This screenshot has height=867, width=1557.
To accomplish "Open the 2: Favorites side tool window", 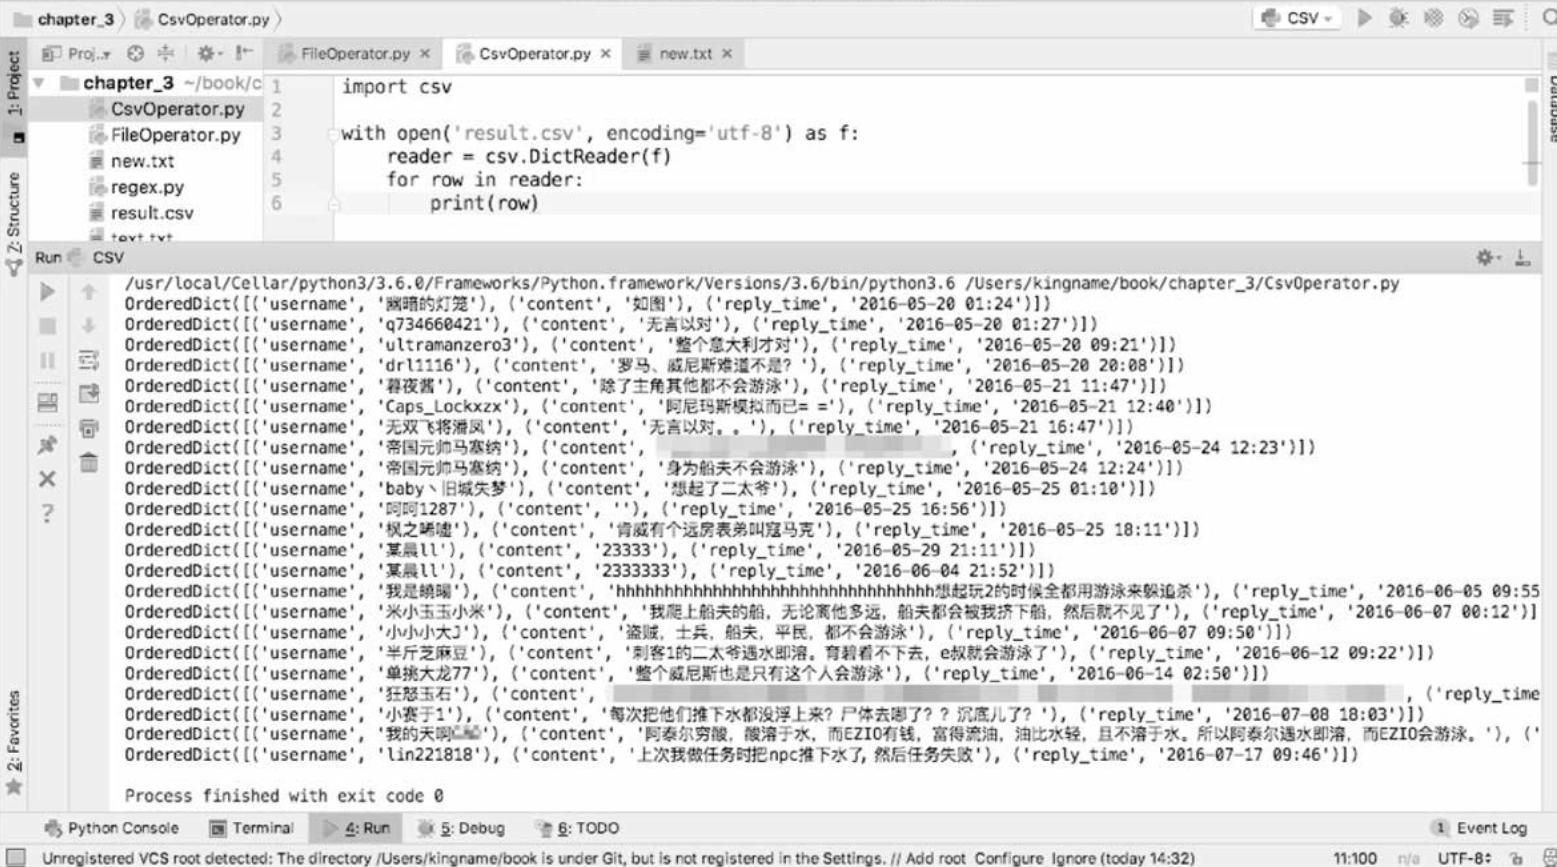I will click(x=13, y=741).
